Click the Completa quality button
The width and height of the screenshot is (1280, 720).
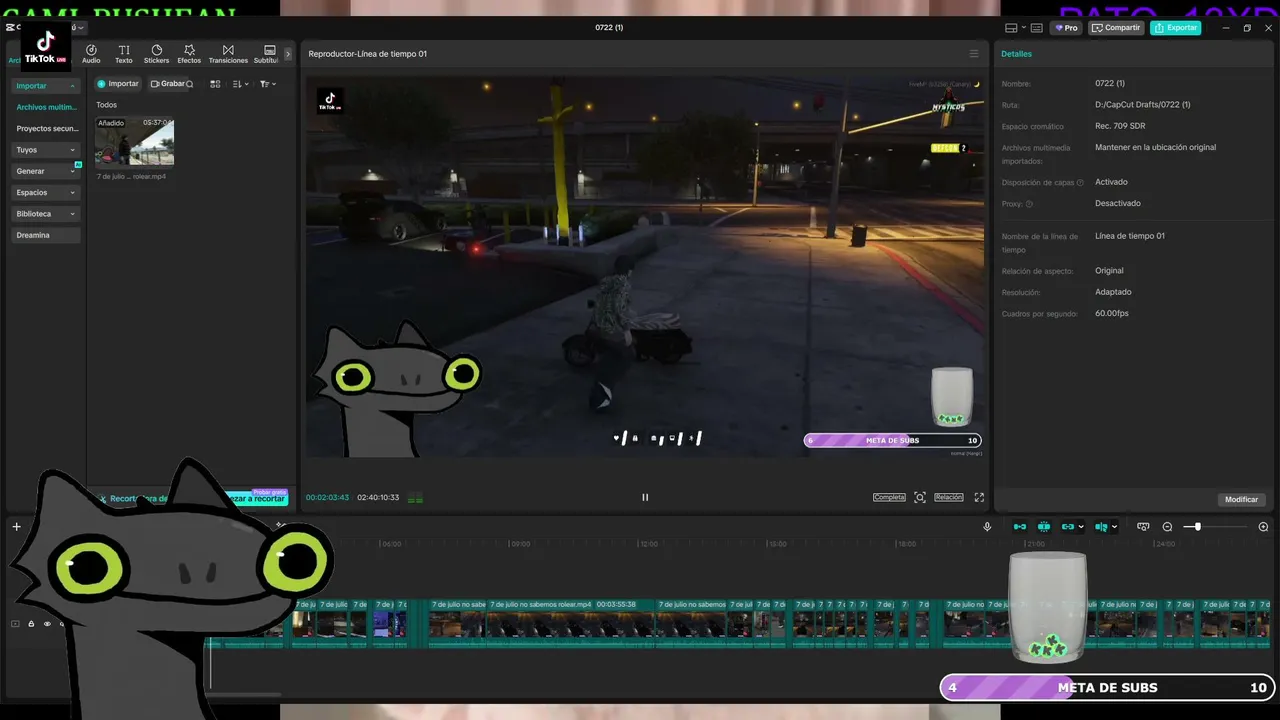pos(889,497)
